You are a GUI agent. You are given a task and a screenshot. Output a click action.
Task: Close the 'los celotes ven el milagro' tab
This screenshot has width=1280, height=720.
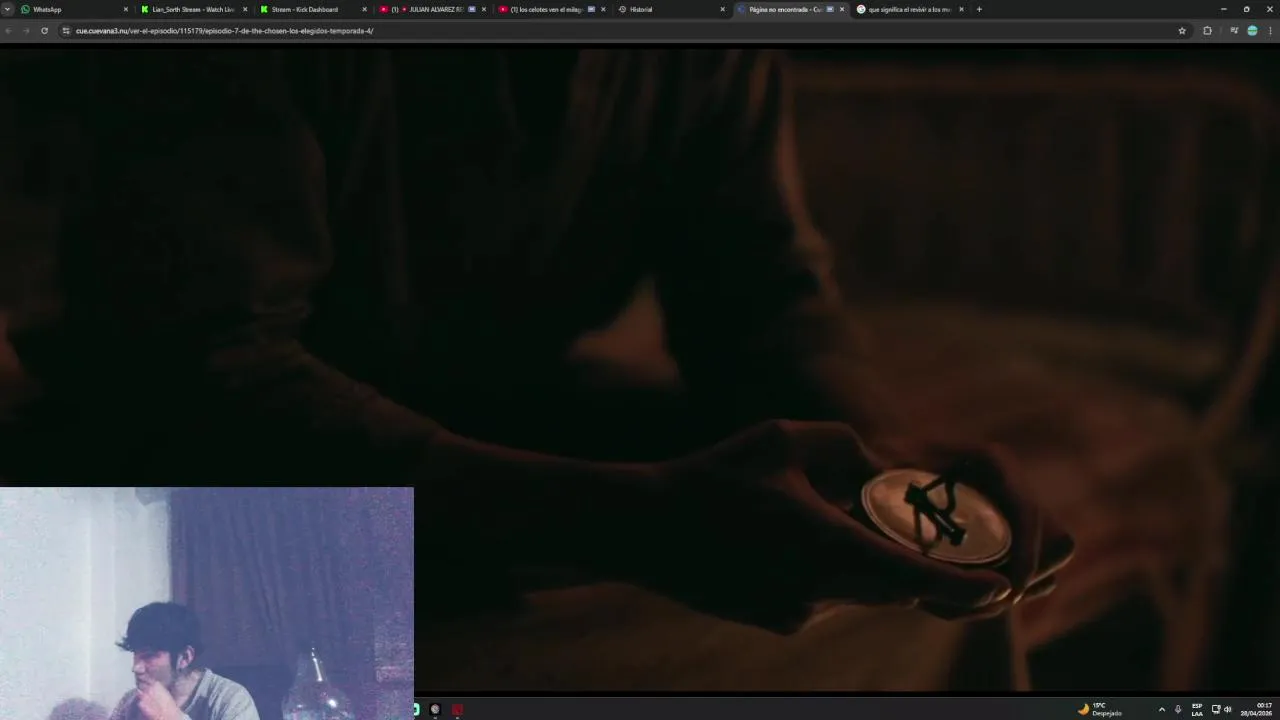(603, 9)
